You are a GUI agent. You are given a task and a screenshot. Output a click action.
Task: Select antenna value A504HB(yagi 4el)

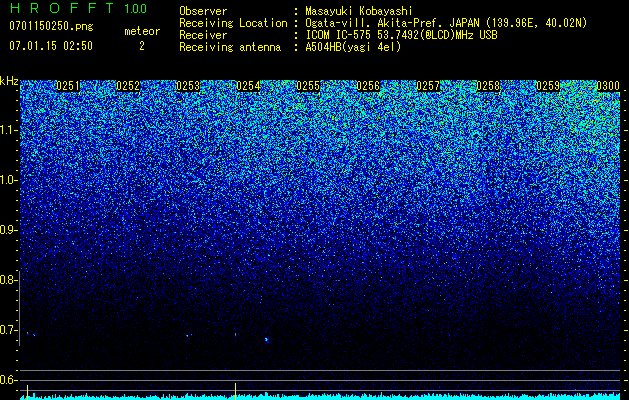[353, 47]
